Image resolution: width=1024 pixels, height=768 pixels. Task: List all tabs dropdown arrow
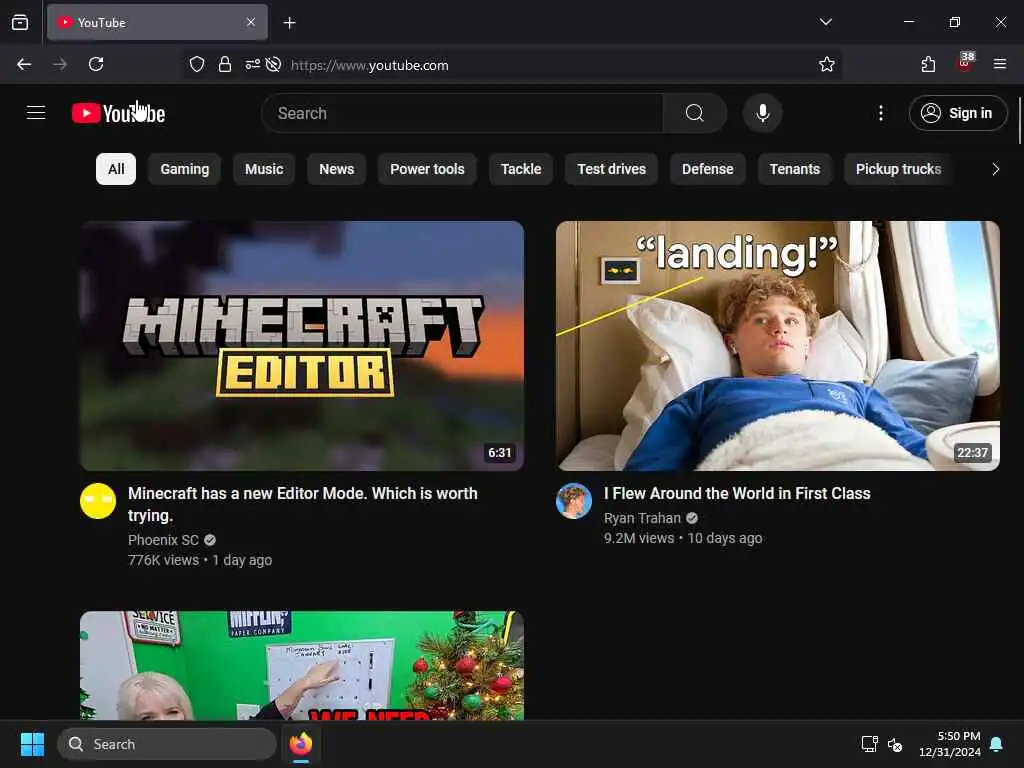[x=825, y=22]
